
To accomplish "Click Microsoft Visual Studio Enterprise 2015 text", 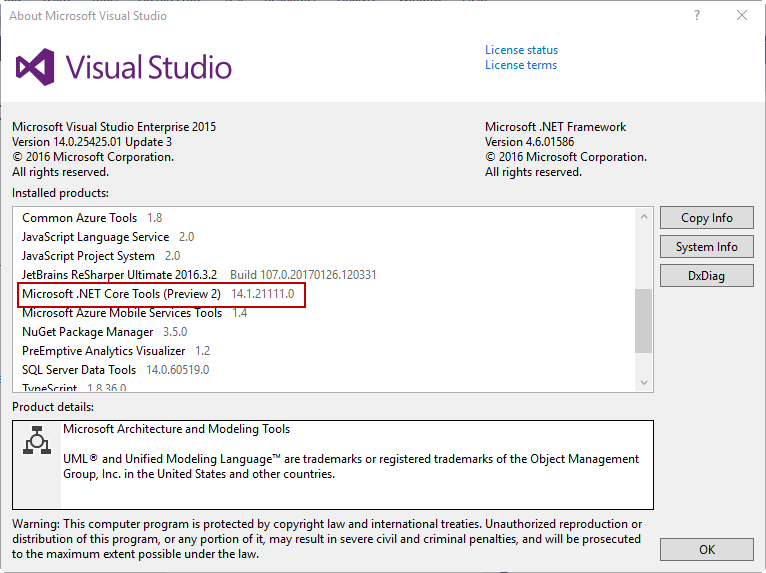I will [x=114, y=127].
